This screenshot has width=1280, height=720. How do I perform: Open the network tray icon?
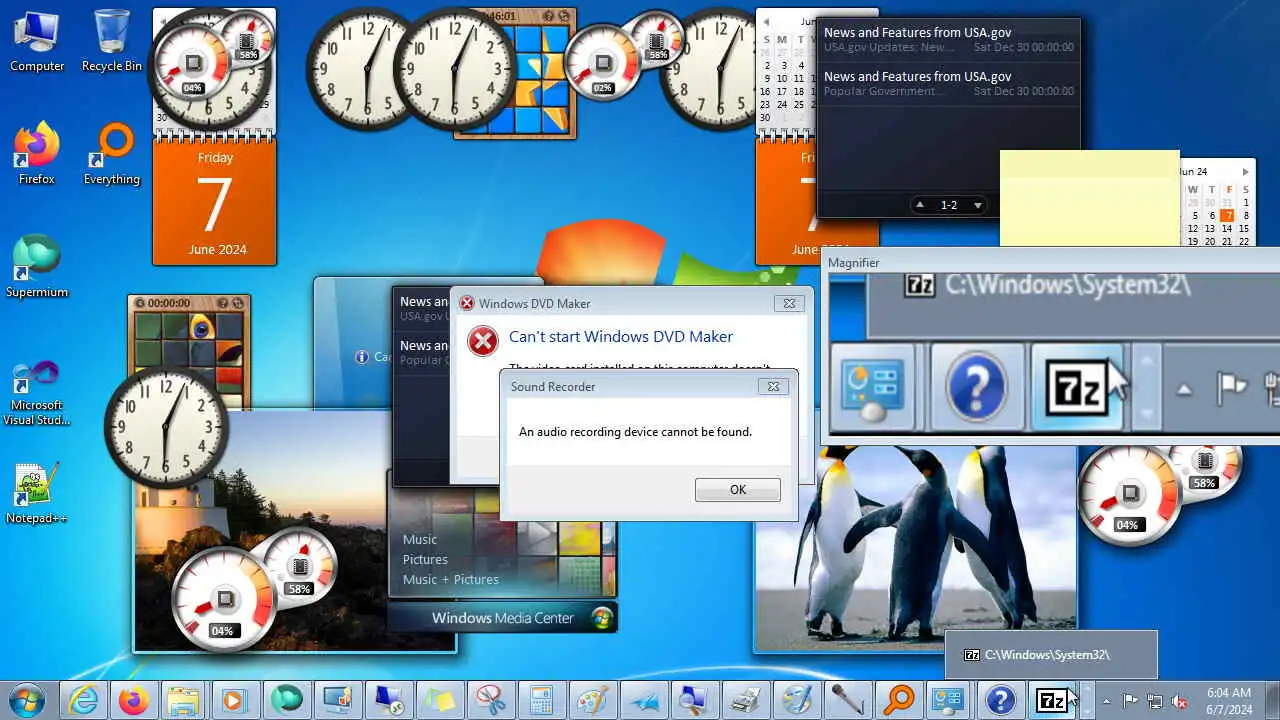(1155, 701)
